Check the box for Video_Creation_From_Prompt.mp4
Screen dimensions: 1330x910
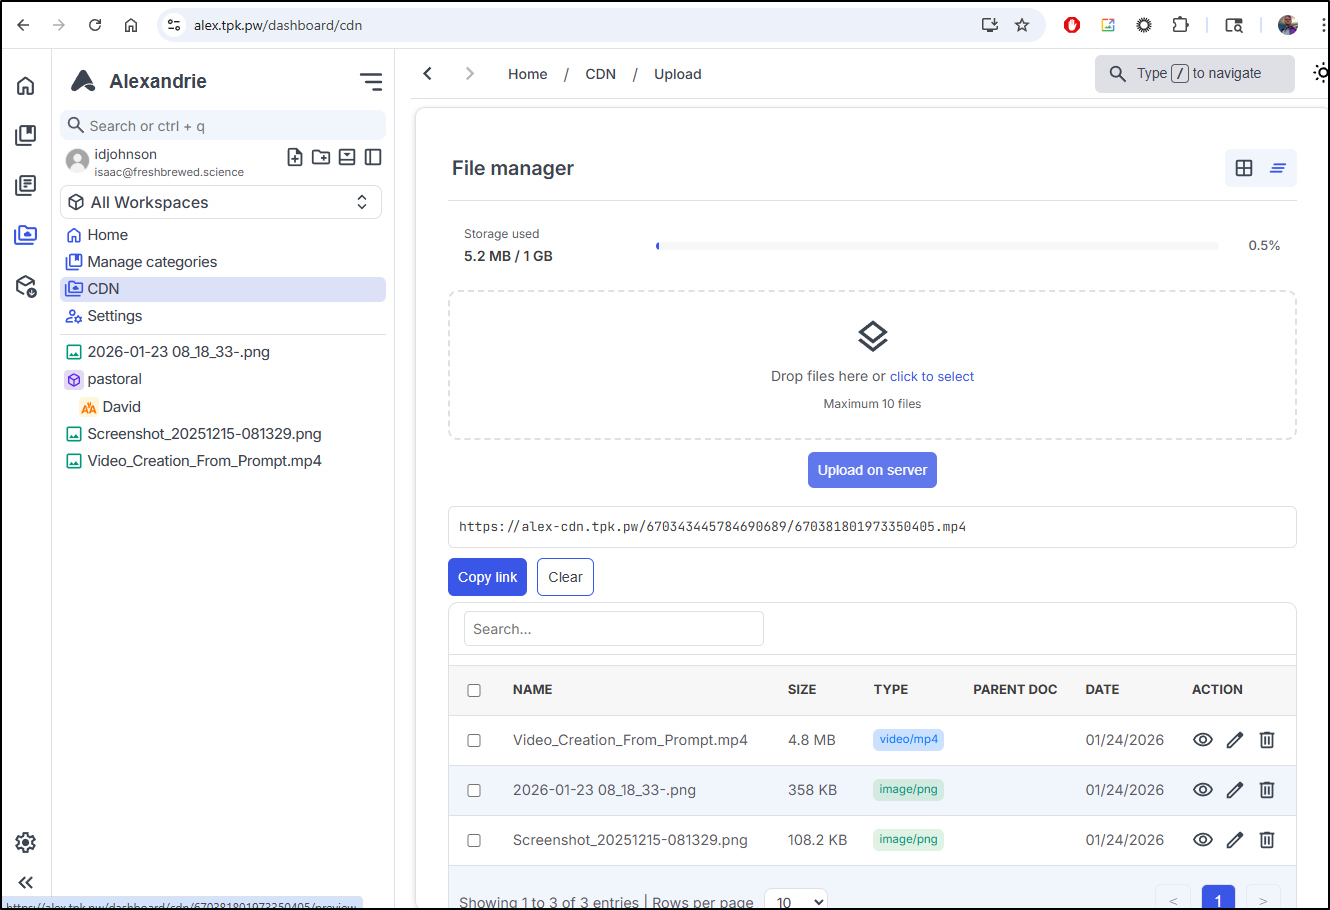(474, 740)
